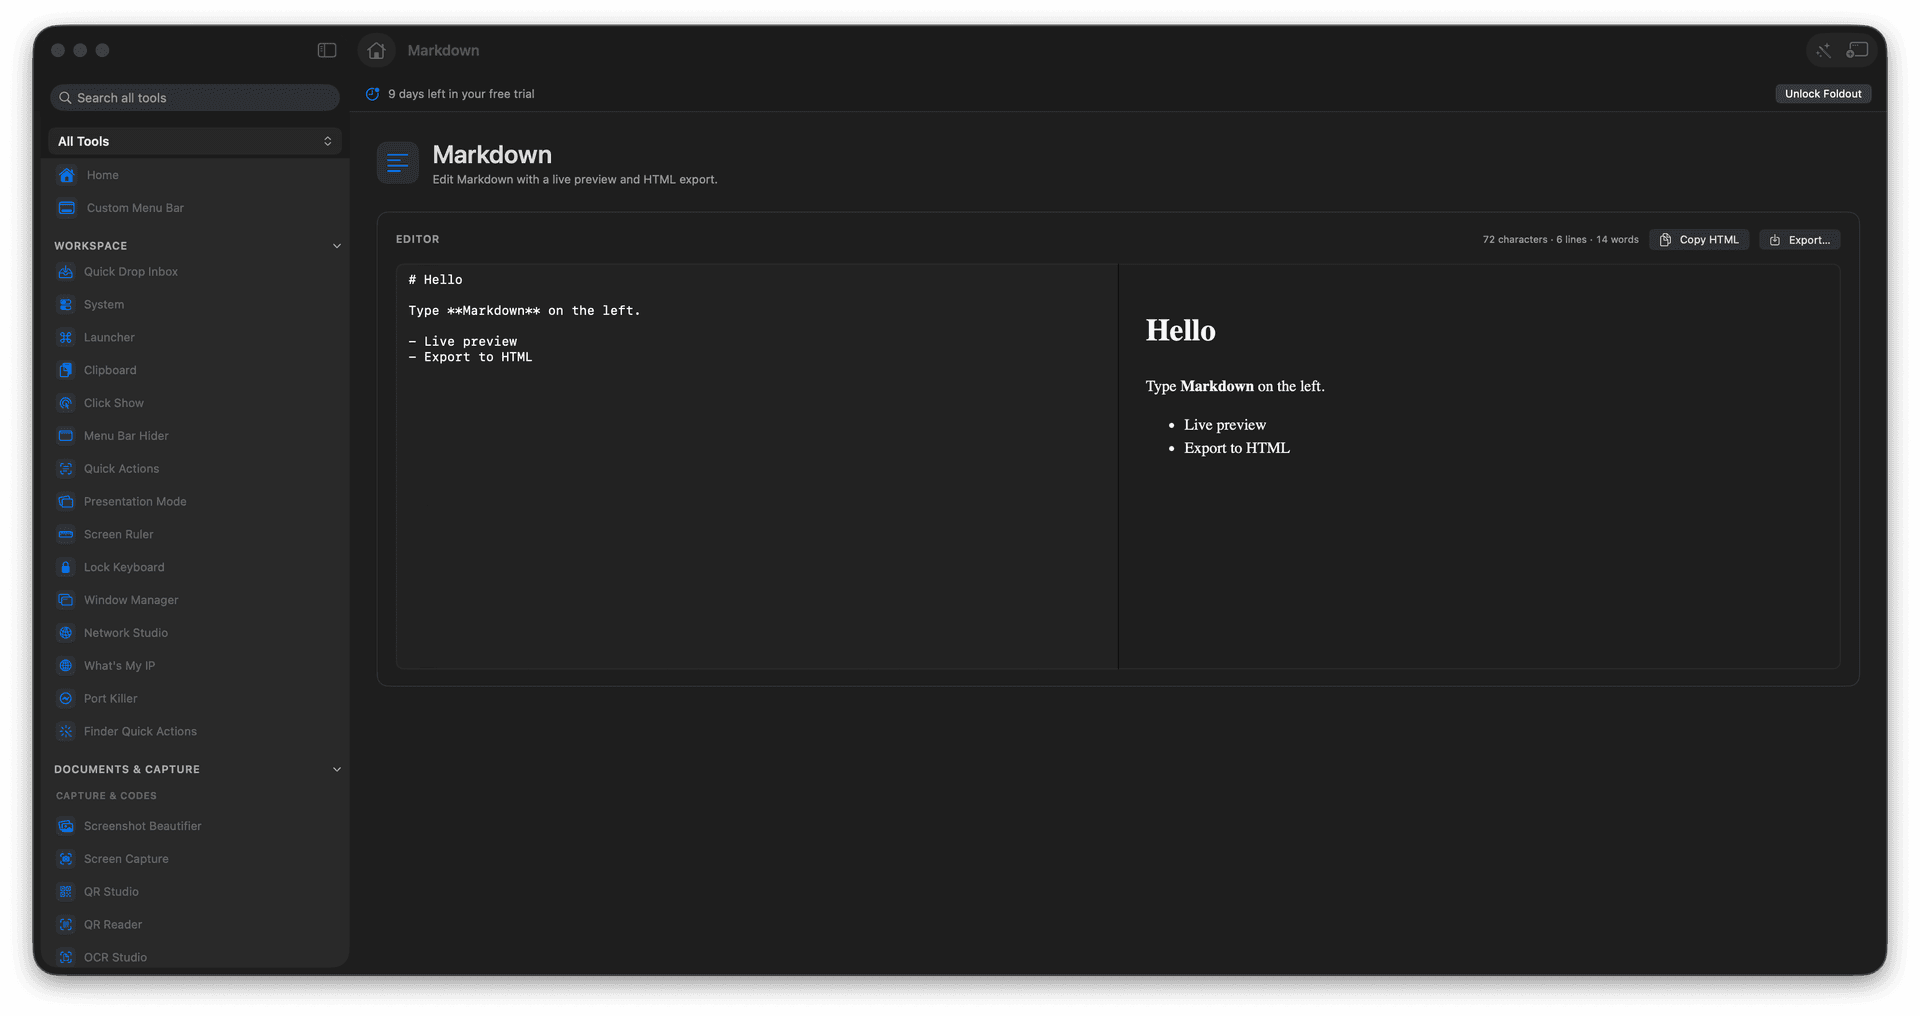Go to home via toolbar house icon
This screenshot has width=1920, height=1016.
click(x=376, y=50)
